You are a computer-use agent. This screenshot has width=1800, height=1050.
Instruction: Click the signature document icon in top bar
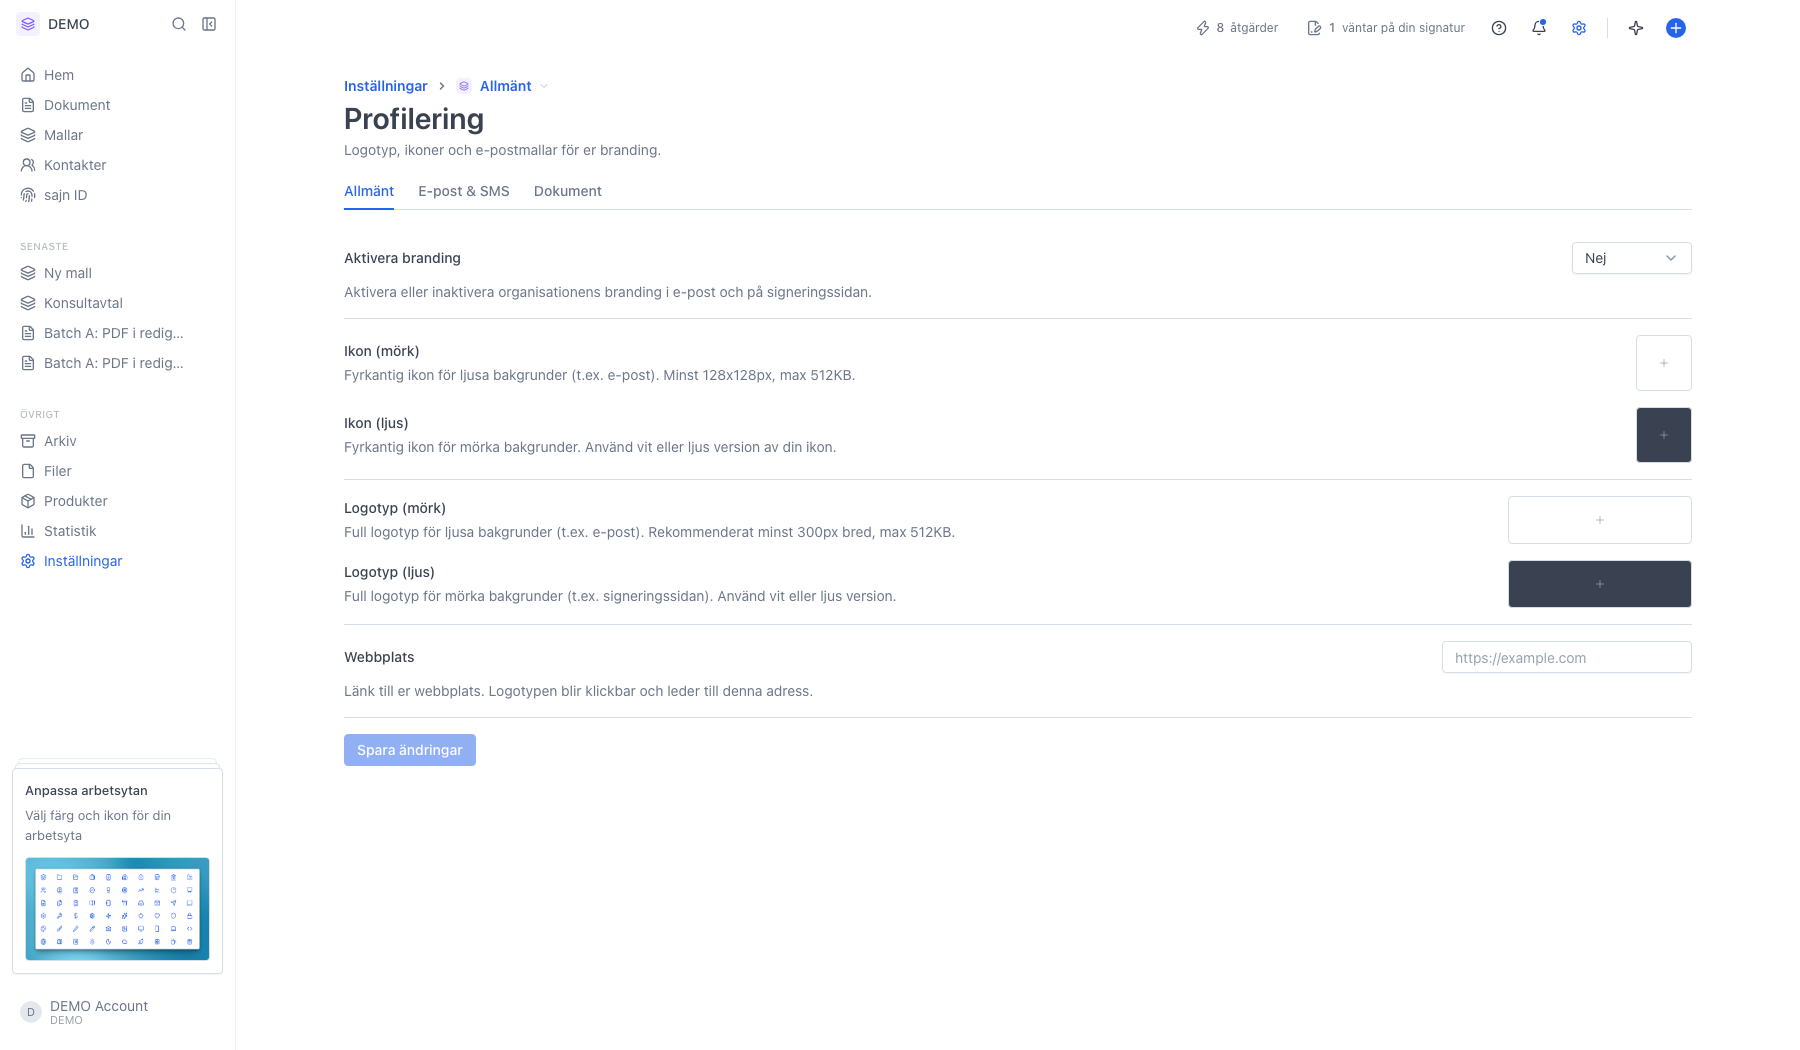[1314, 28]
